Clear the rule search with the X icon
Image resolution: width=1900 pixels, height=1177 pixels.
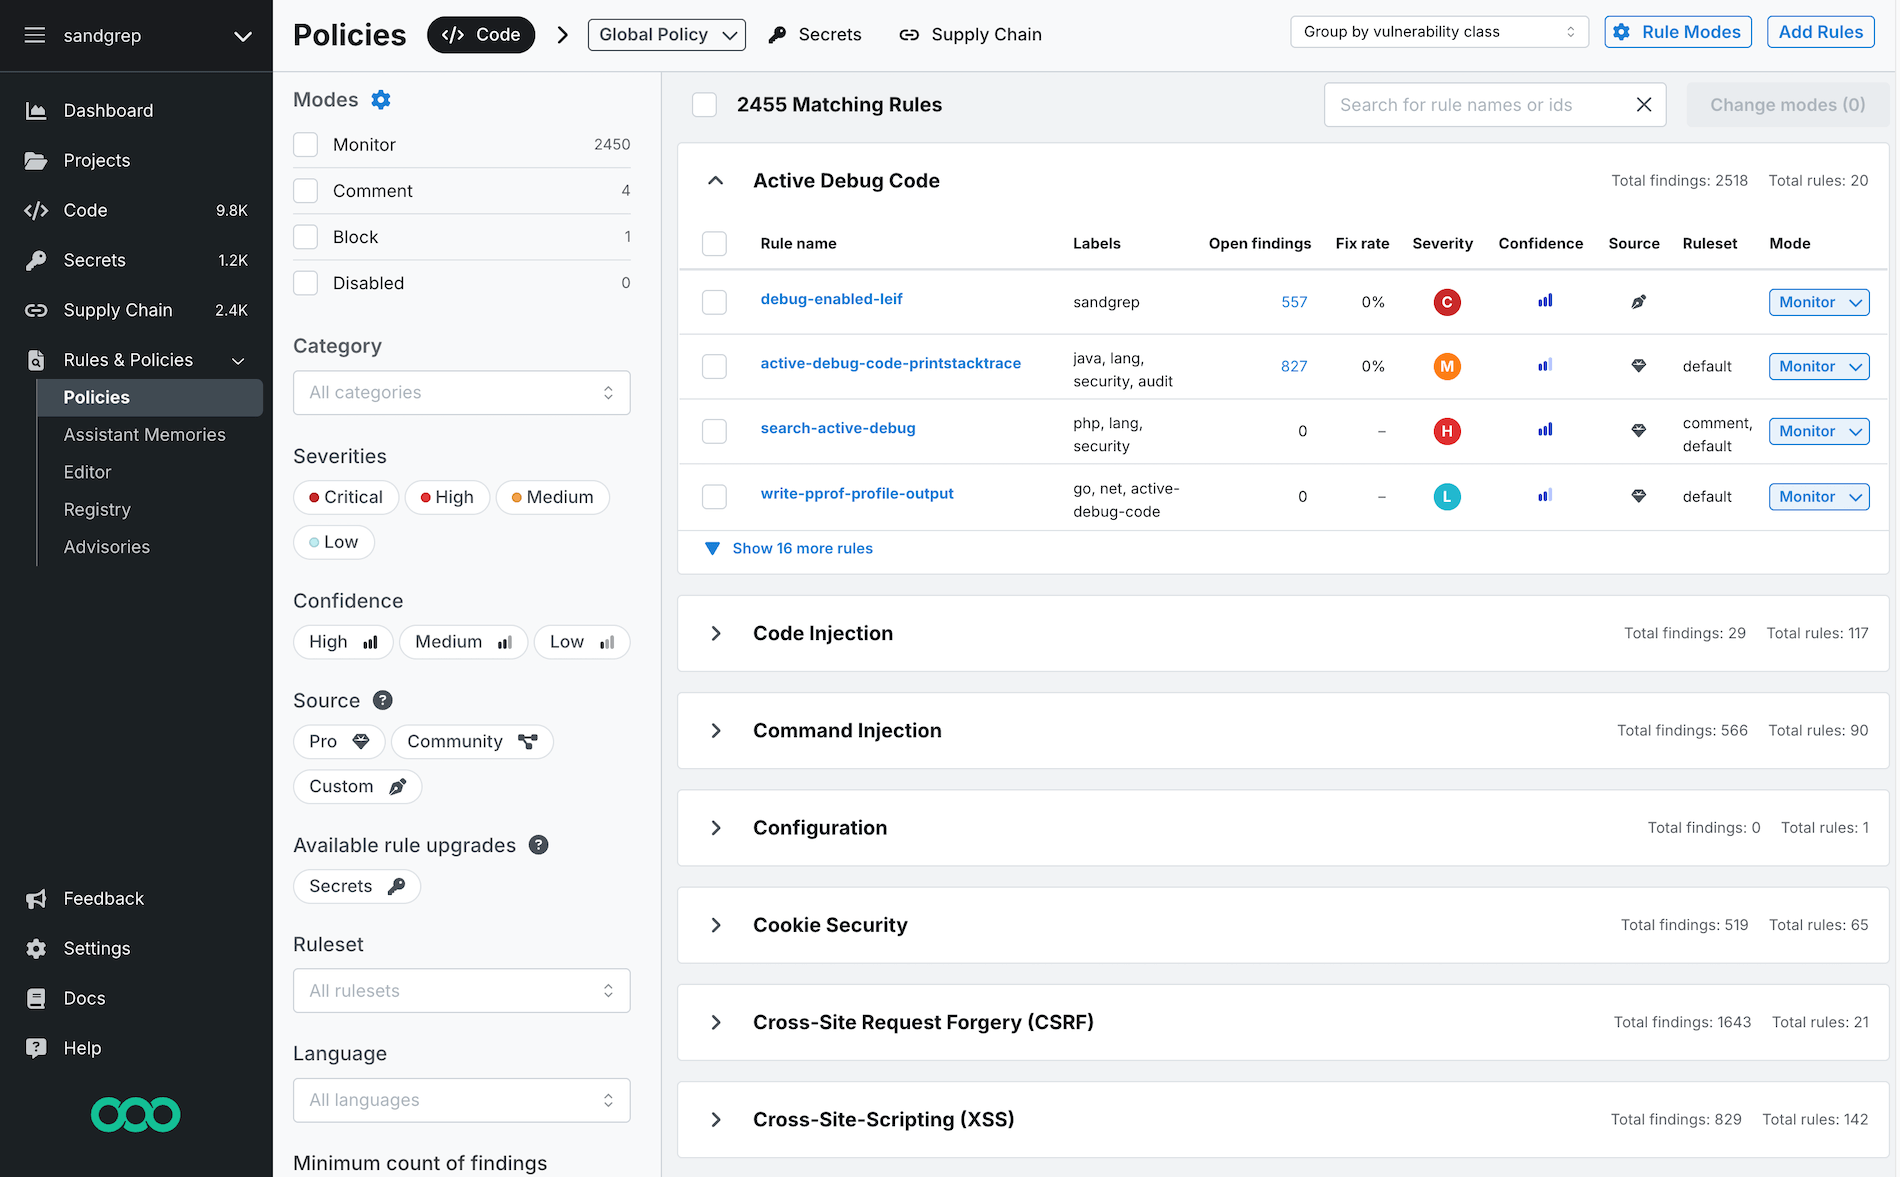click(x=1644, y=104)
